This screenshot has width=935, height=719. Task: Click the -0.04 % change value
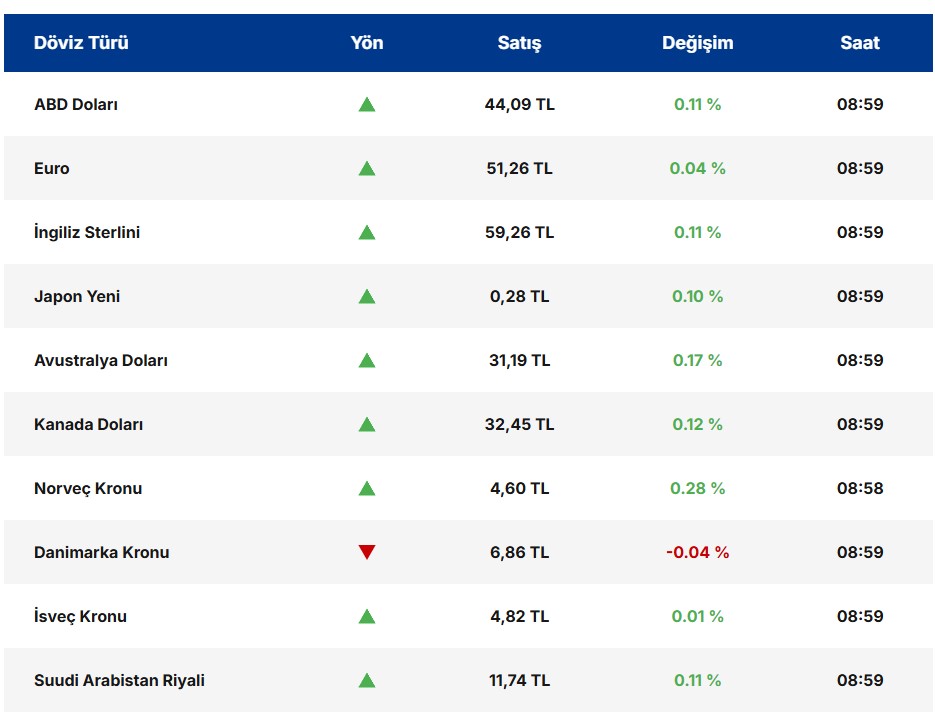click(x=697, y=552)
